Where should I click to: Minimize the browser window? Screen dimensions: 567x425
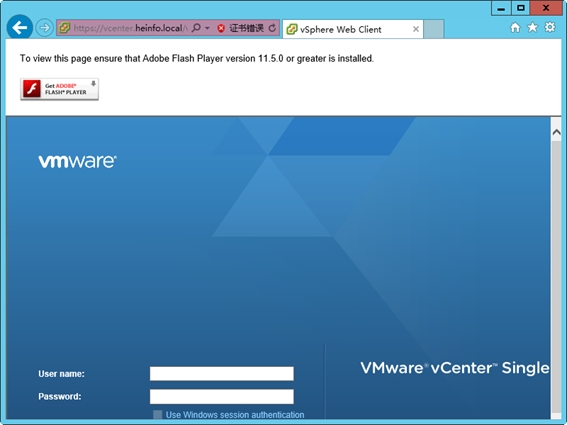pyautogui.click(x=501, y=8)
